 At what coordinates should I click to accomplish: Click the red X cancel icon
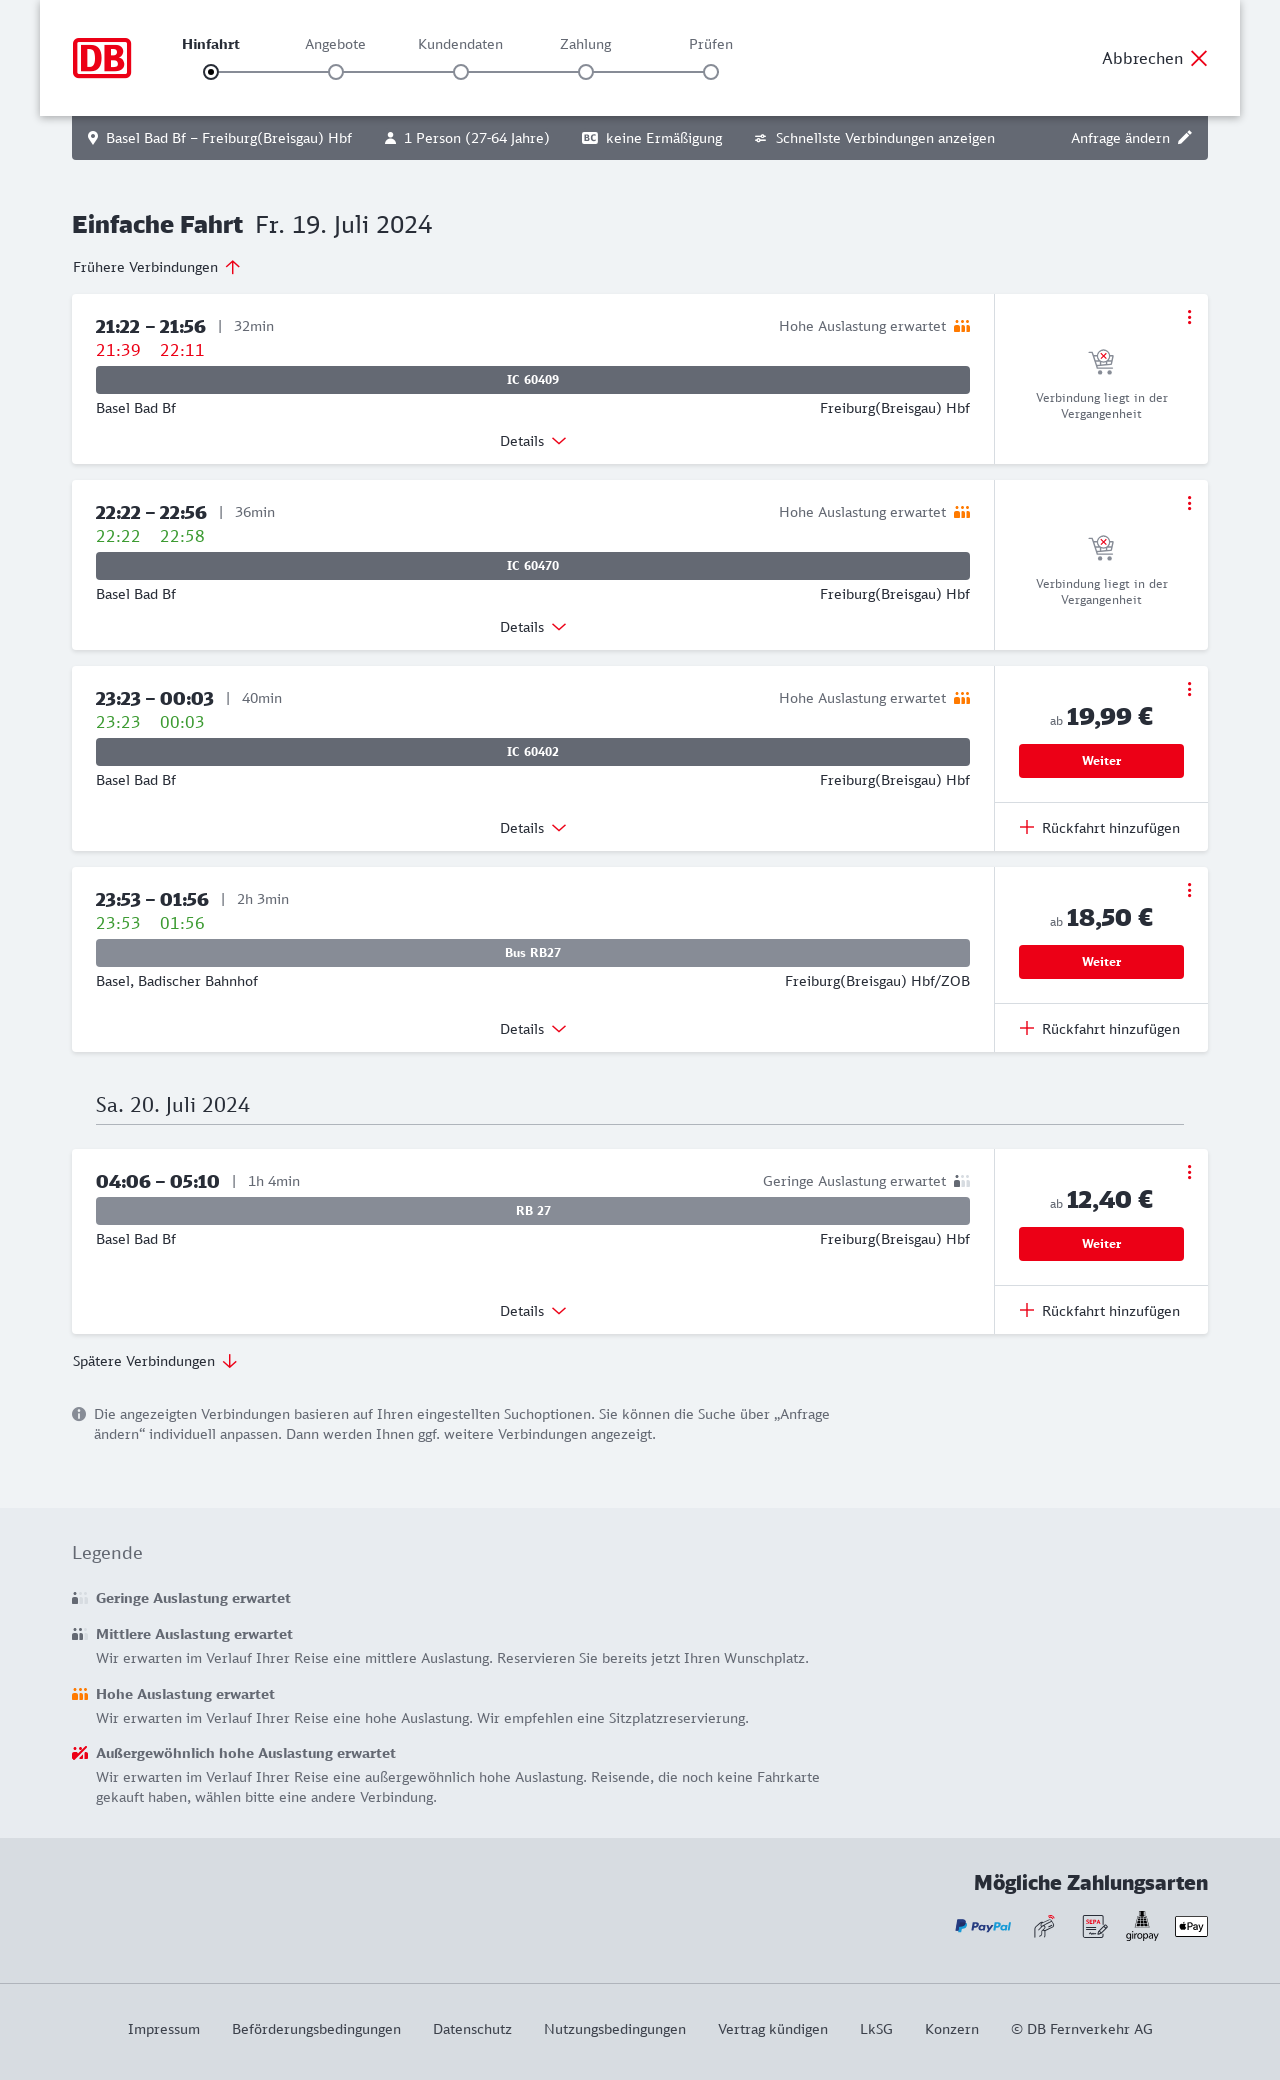point(1199,58)
